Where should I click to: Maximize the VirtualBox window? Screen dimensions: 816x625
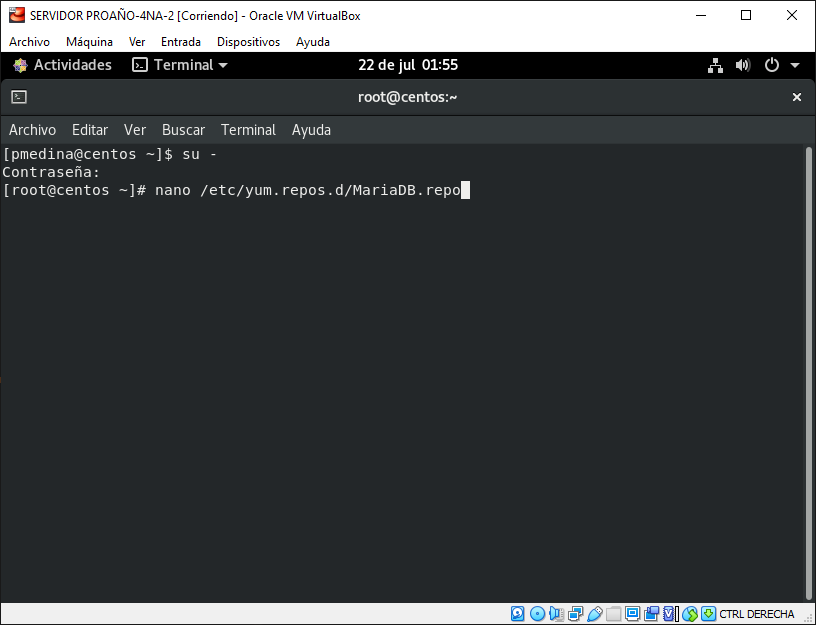pos(746,16)
